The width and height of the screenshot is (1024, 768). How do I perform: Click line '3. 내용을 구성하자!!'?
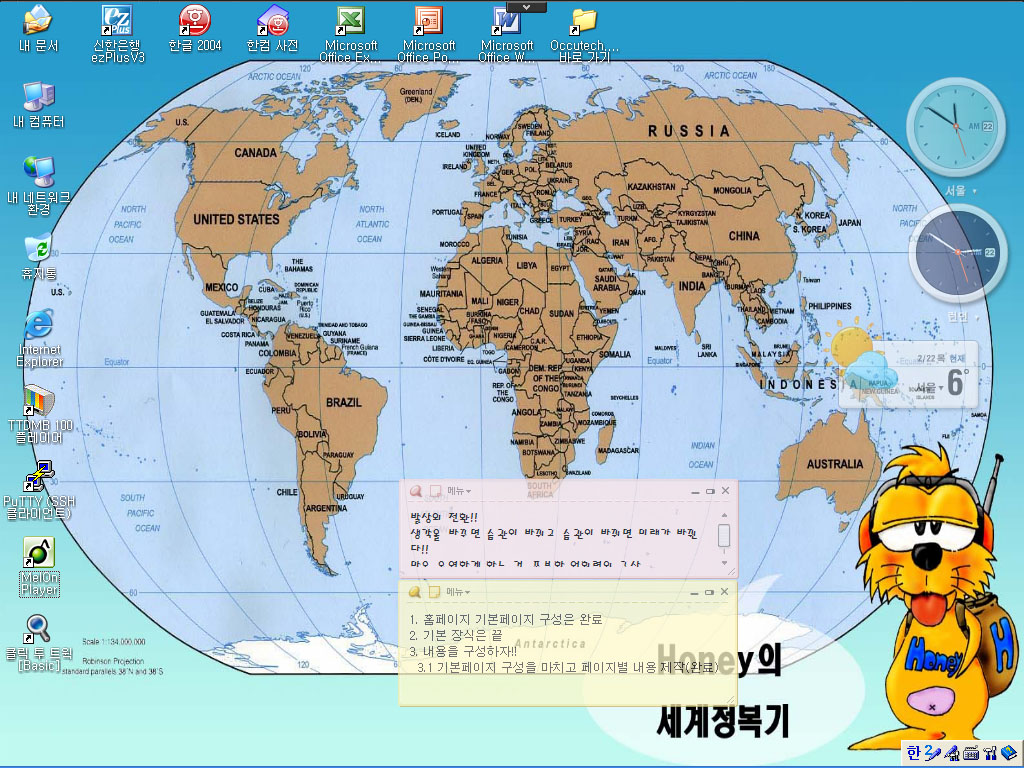click(x=462, y=651)
